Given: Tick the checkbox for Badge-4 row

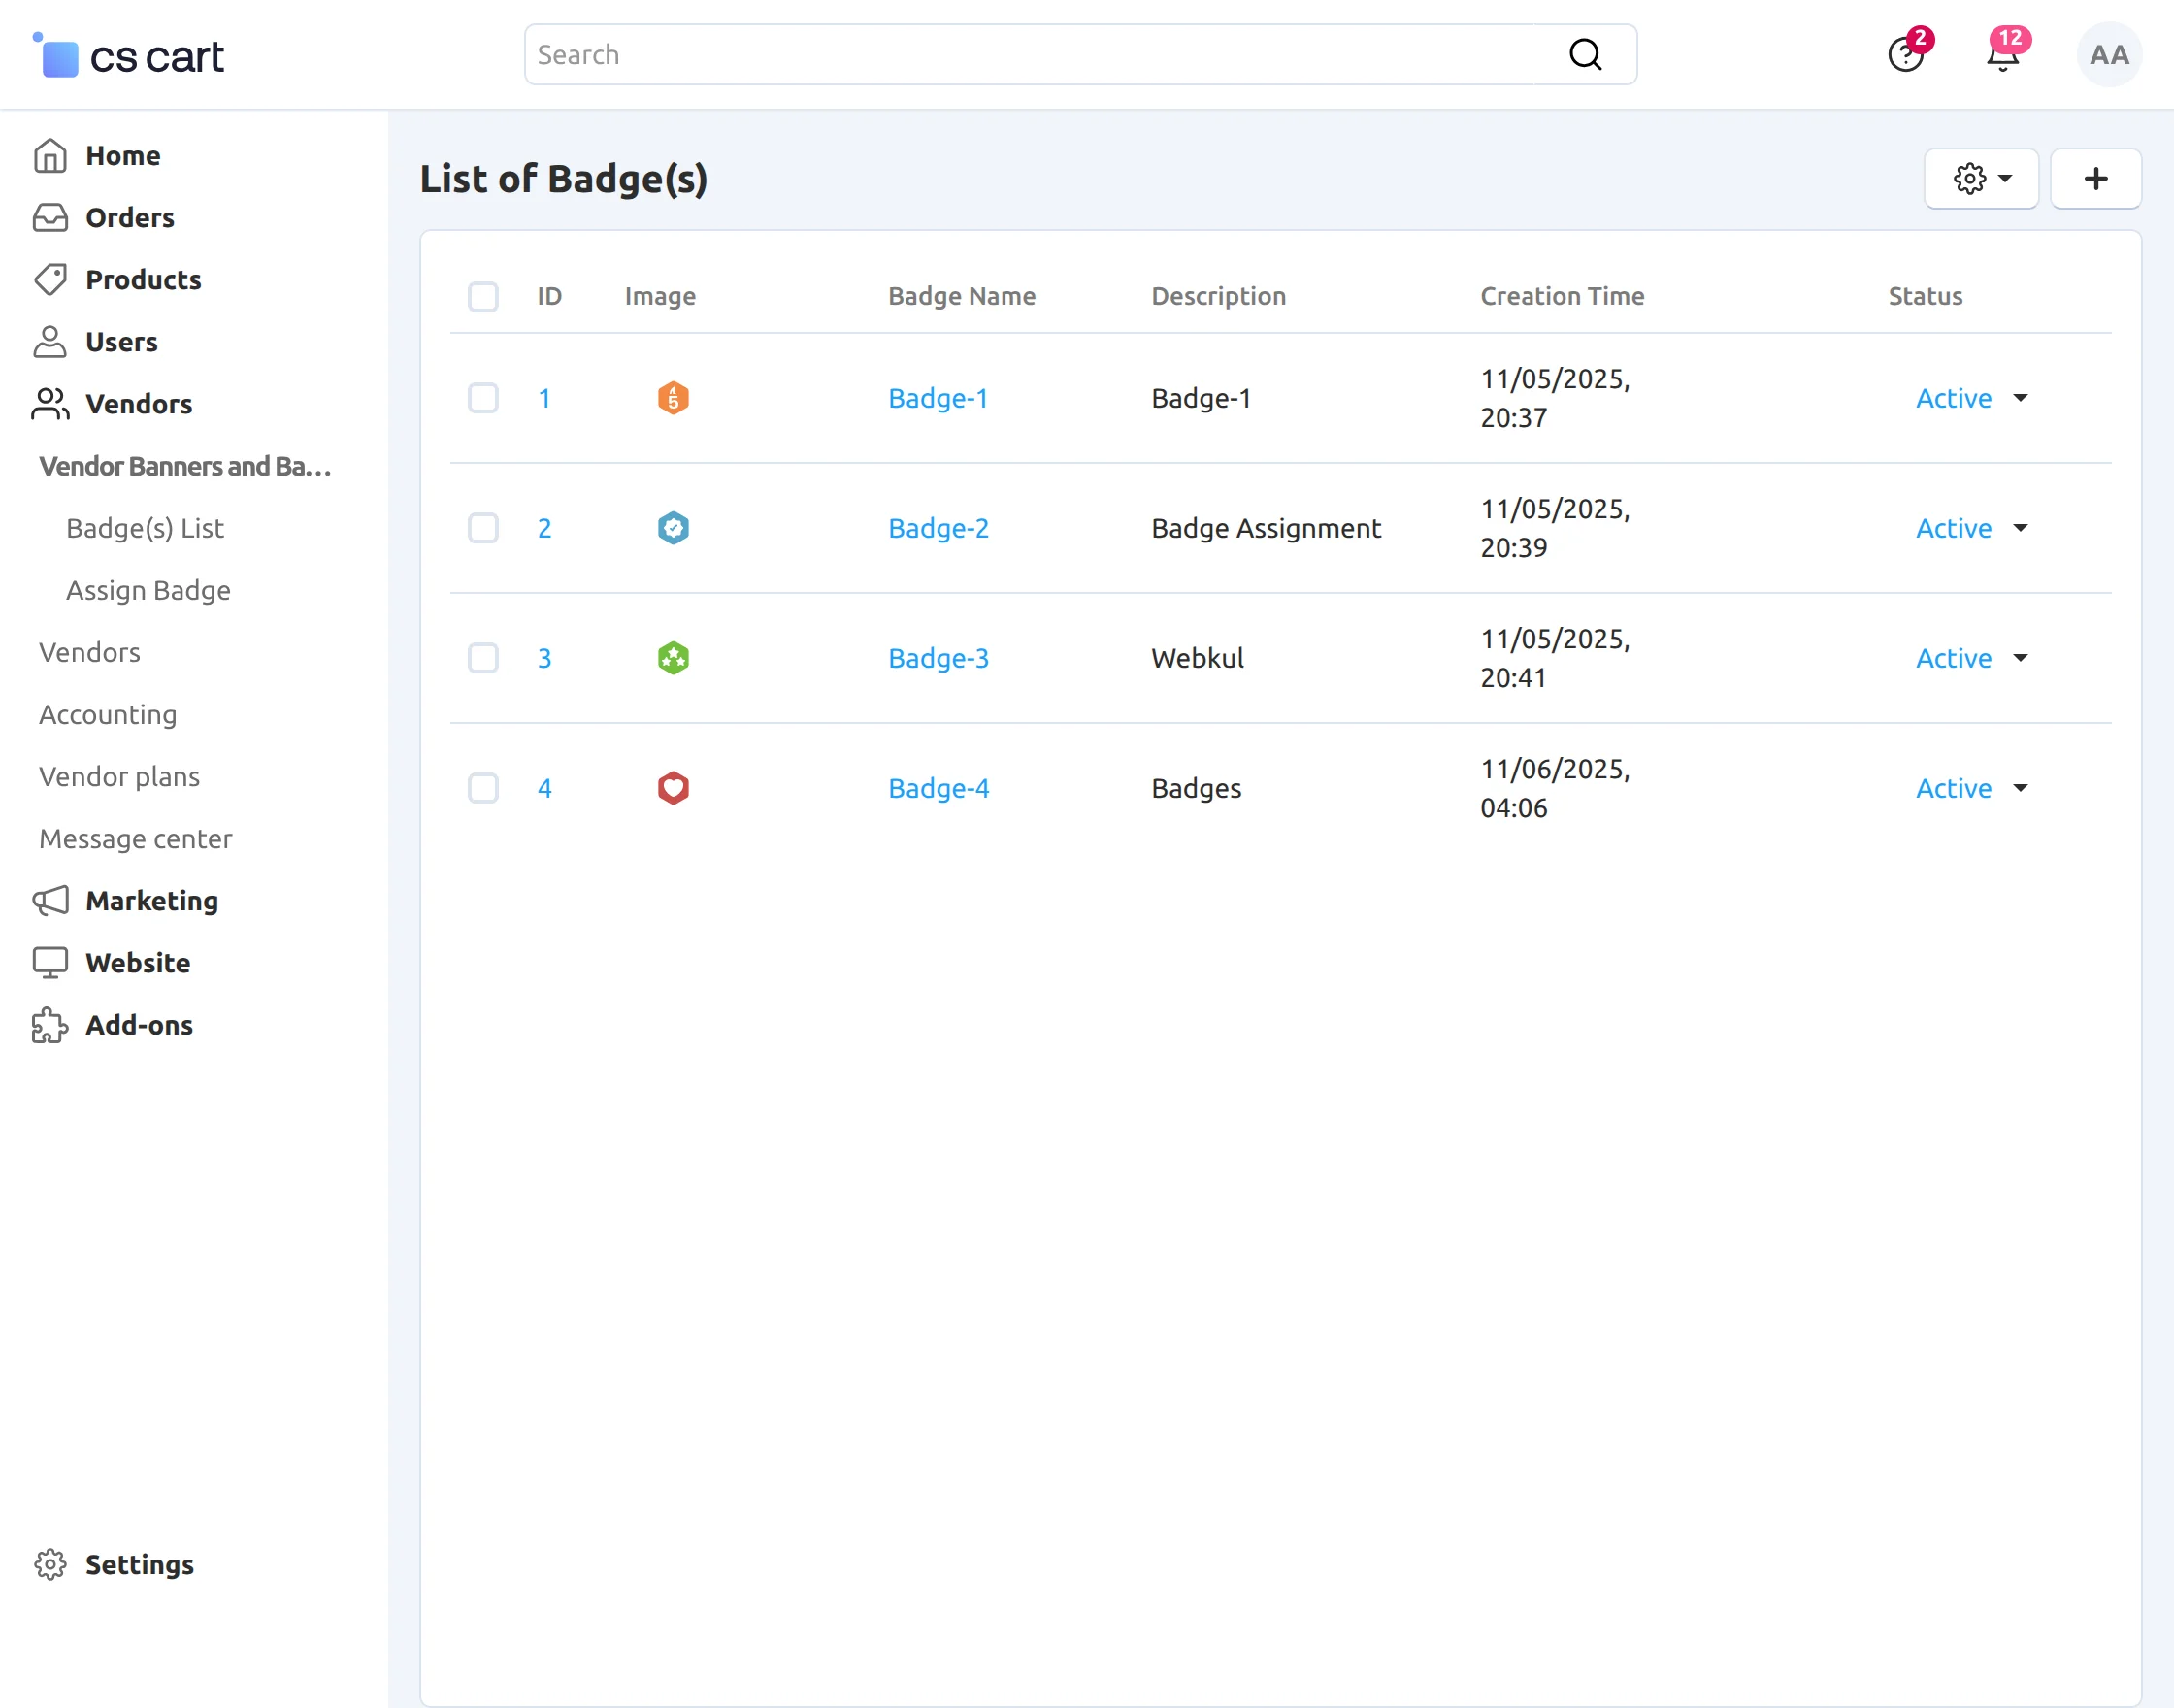Looking at the screenshot, I should pyautogui.click(x=483, y=788).
